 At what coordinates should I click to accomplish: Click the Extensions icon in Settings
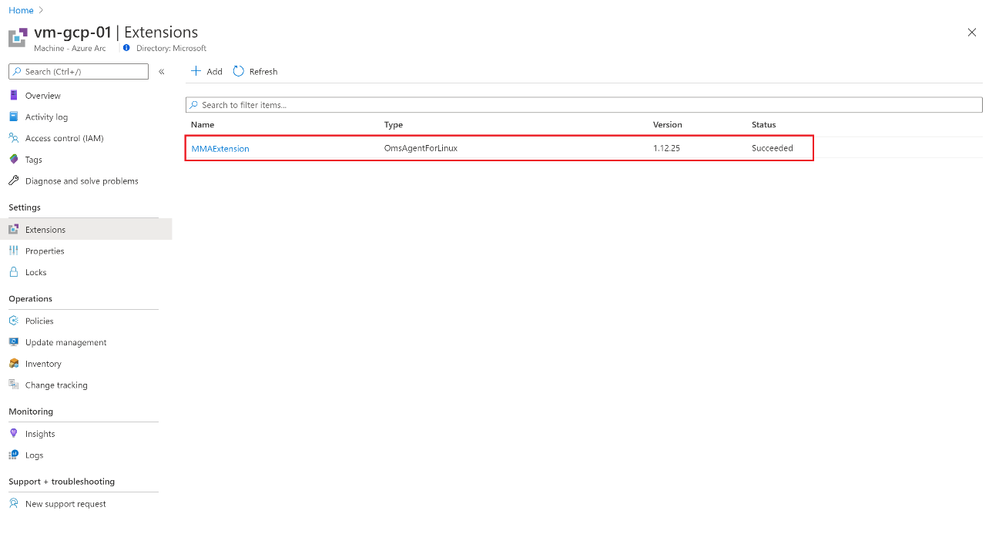[x=13, y=229]
